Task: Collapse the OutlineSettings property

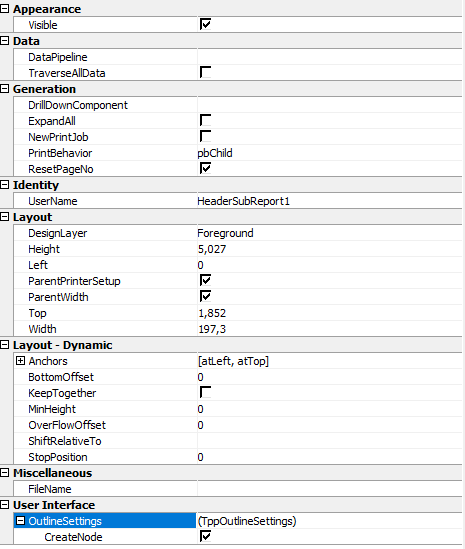Action: coord(21,521)
